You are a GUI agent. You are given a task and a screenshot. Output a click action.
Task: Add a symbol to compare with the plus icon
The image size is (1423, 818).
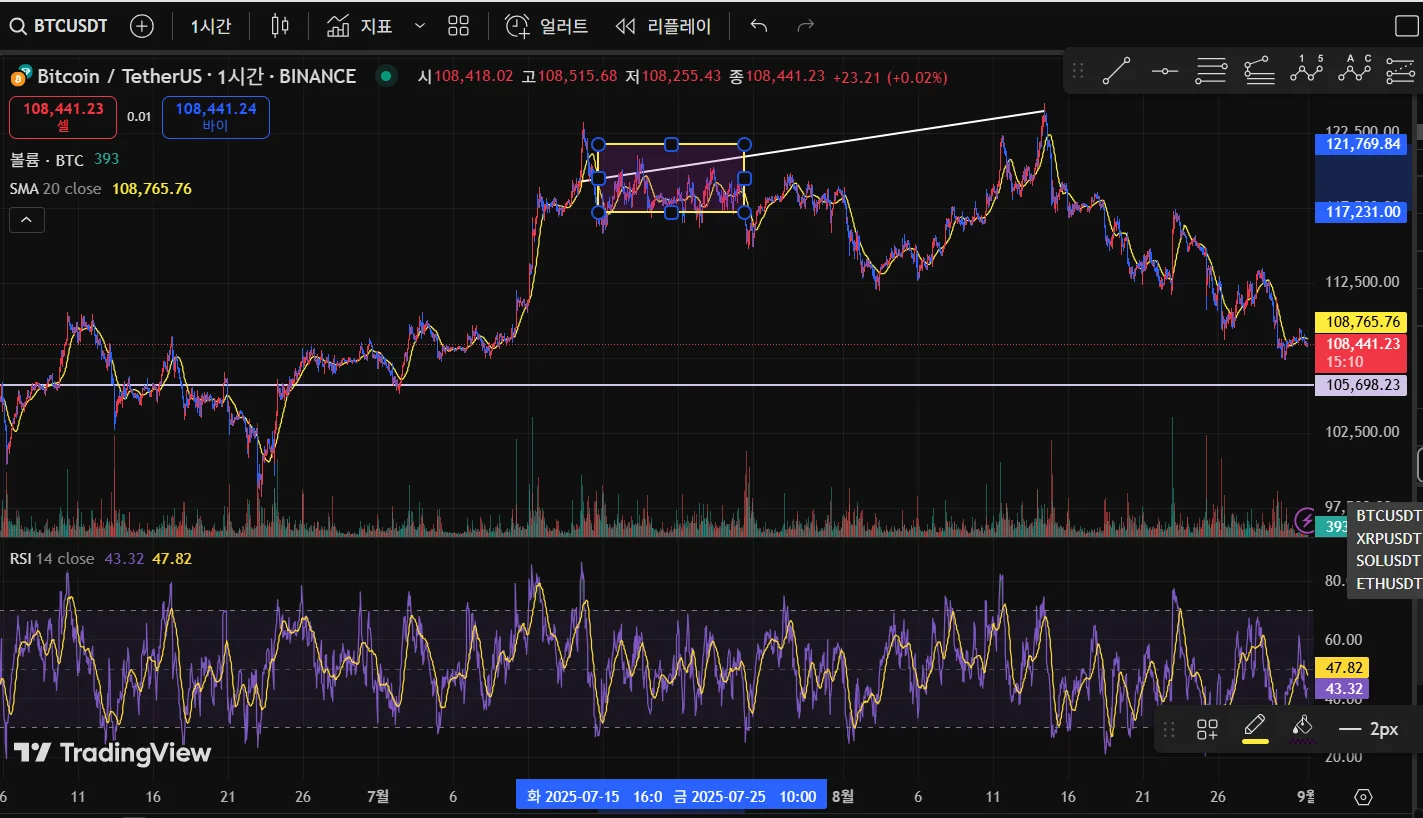point(142,26)
